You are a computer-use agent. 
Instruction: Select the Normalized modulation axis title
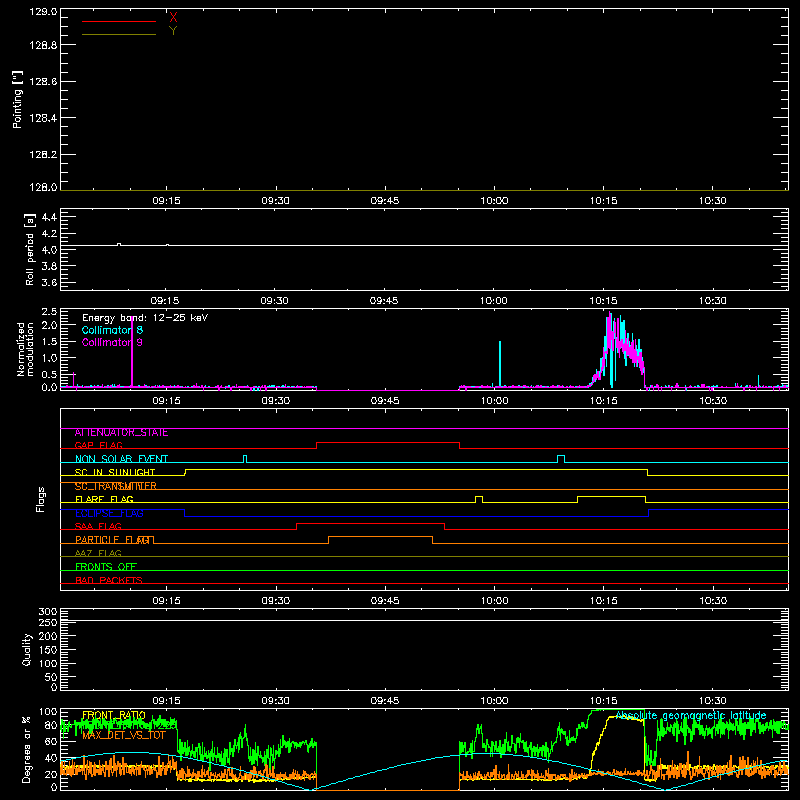tap(25, 349)
